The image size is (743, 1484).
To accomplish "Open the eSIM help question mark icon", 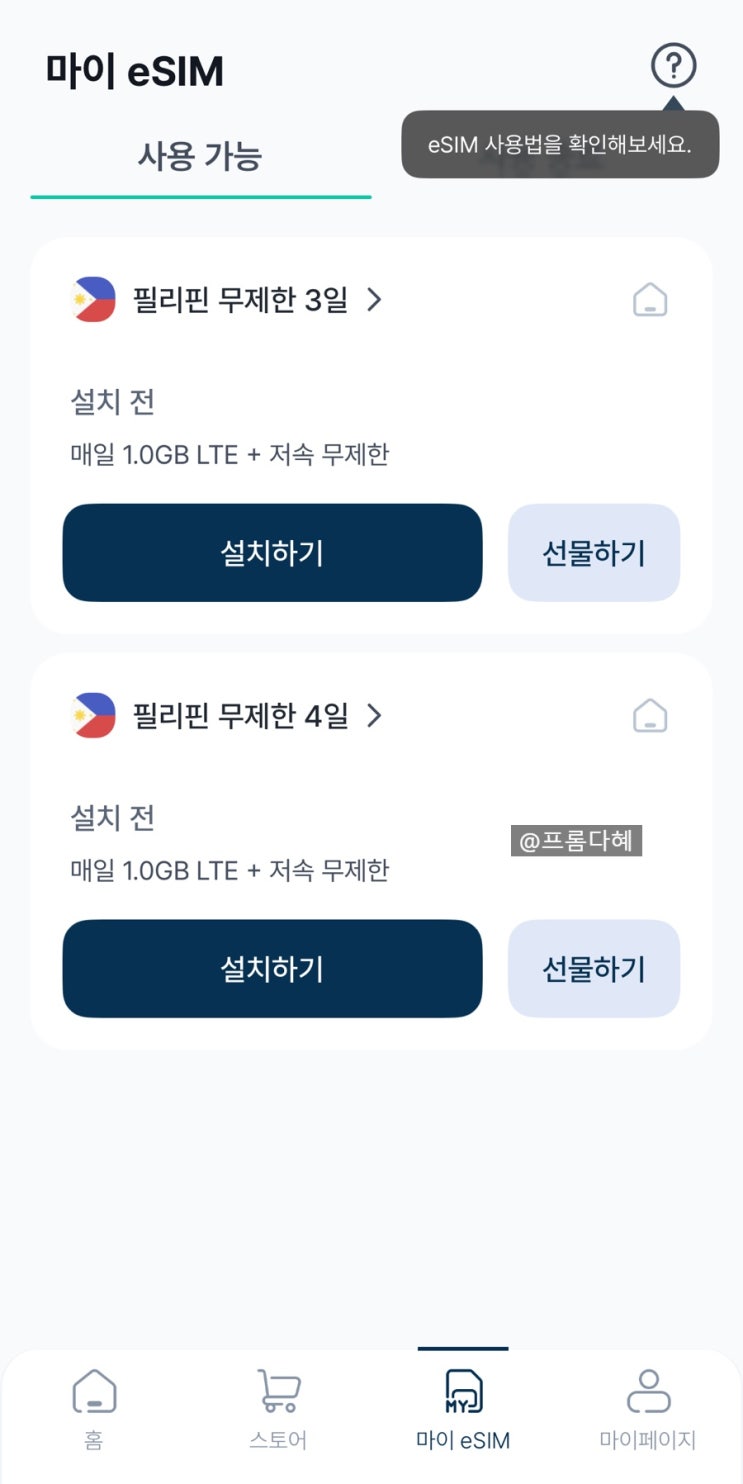I will tap(673, 66).
